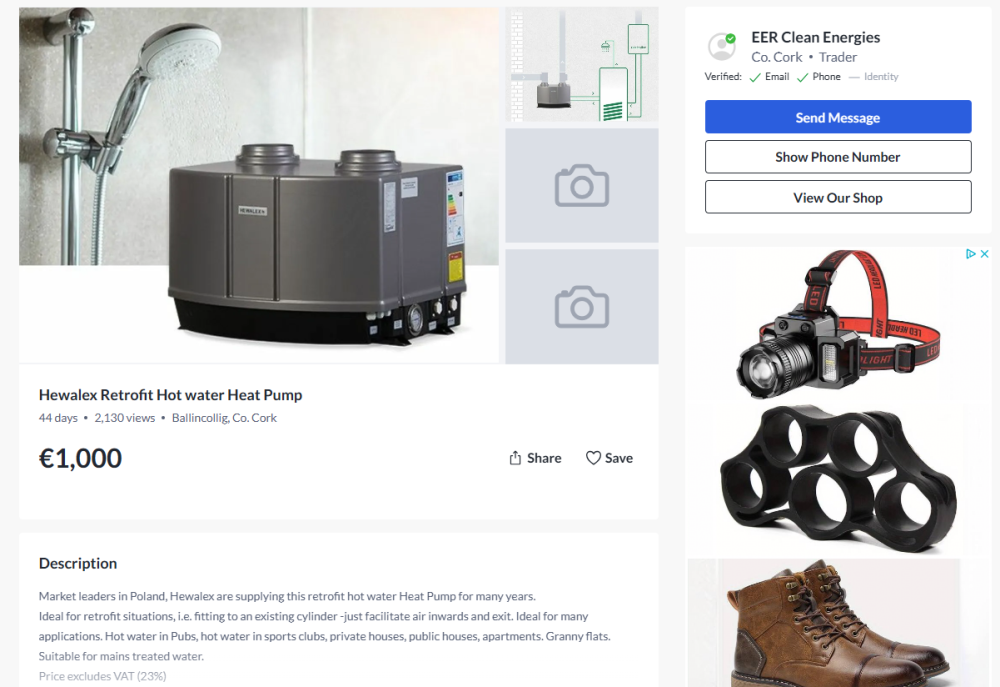
Task: Close the ad with the X
Action: (x=985, y=254)
